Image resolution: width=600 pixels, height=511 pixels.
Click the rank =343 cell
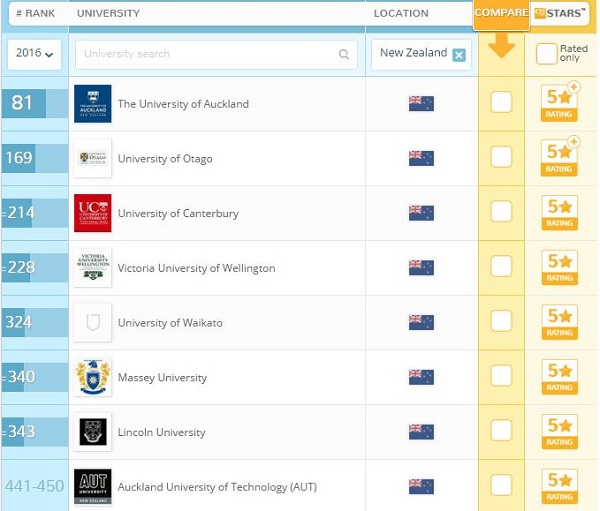click(x=34, y=432)
